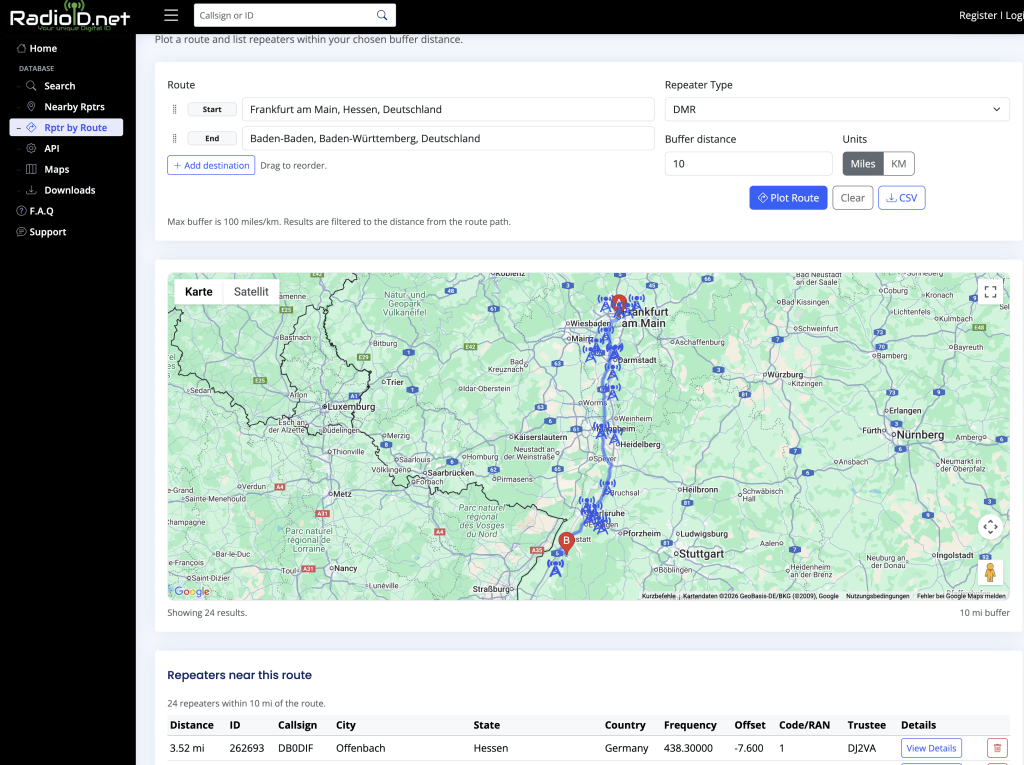Toggle map fullscreen view
The height and width of the screenshot is (765, 1024).
[x=990, y=292]
